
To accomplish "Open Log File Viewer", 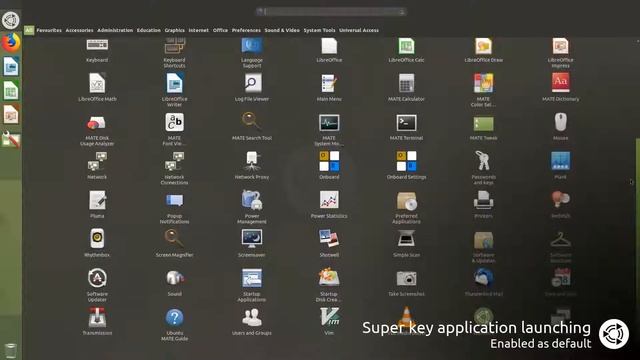I will pos(252,87).
